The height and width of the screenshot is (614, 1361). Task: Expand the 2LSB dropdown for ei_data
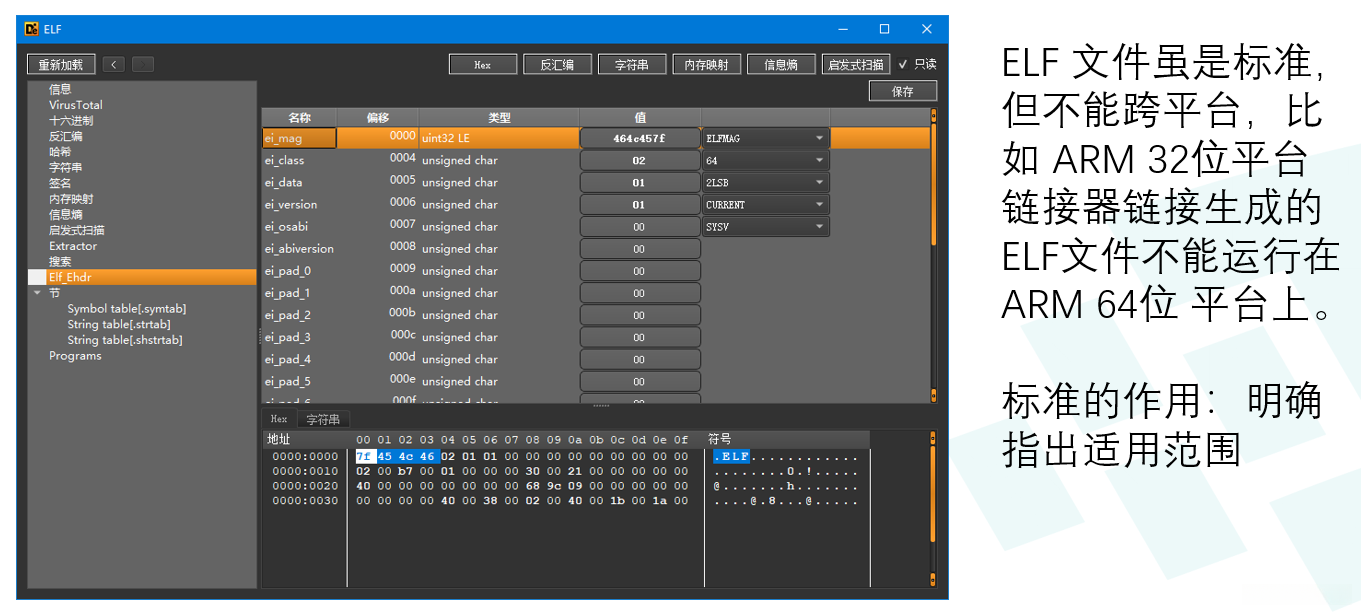tap(766, 183)
